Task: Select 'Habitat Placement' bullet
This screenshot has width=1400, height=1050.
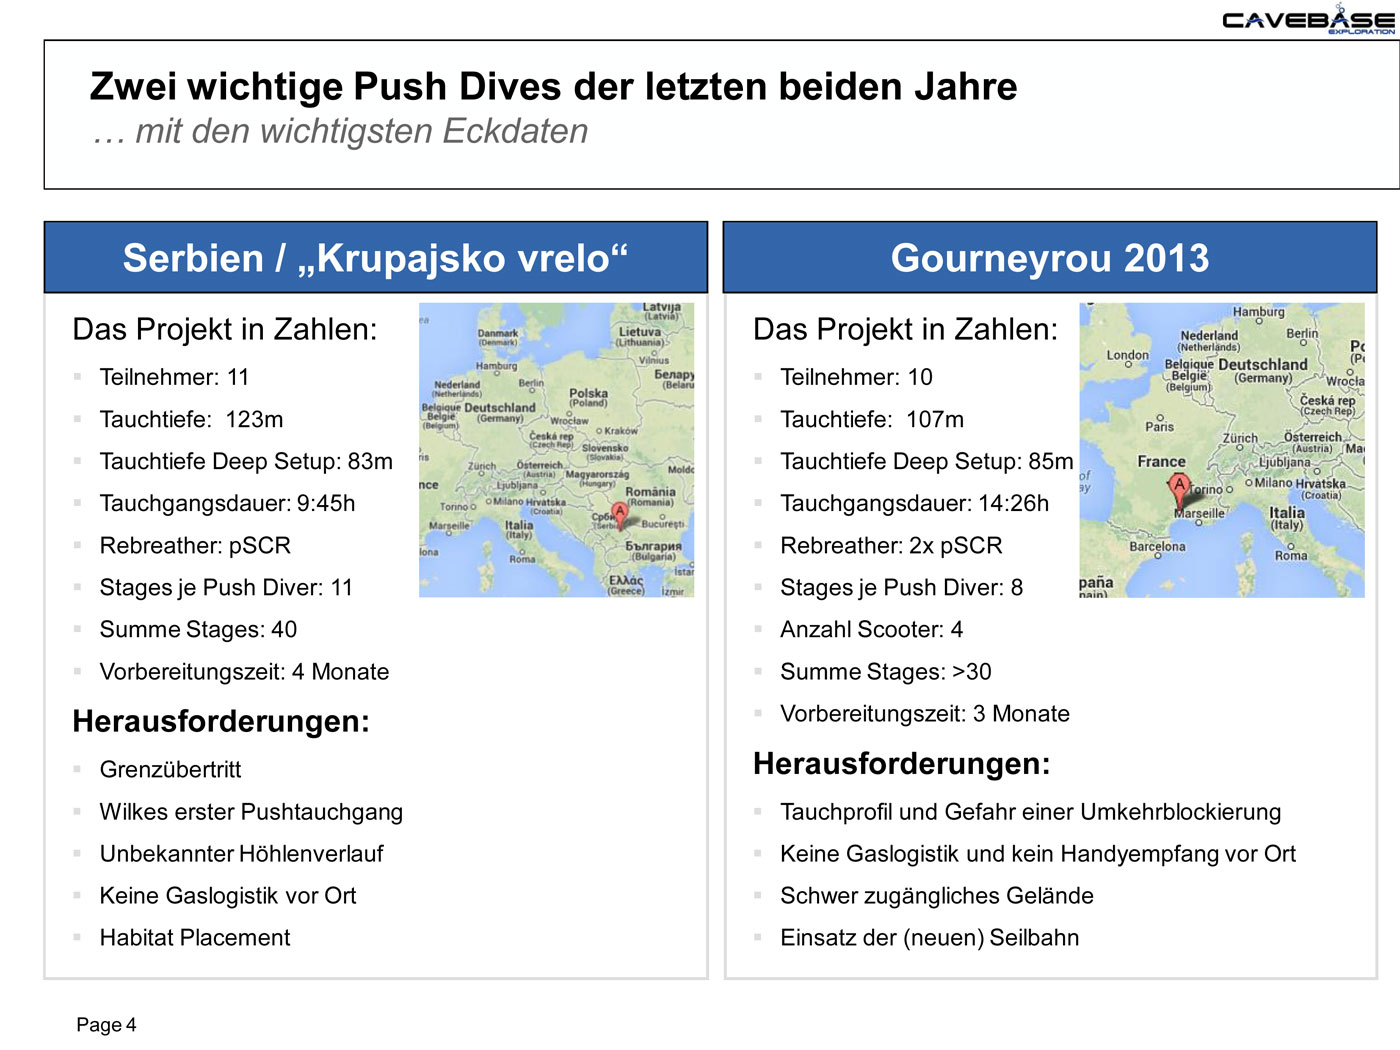Action: 195,937
